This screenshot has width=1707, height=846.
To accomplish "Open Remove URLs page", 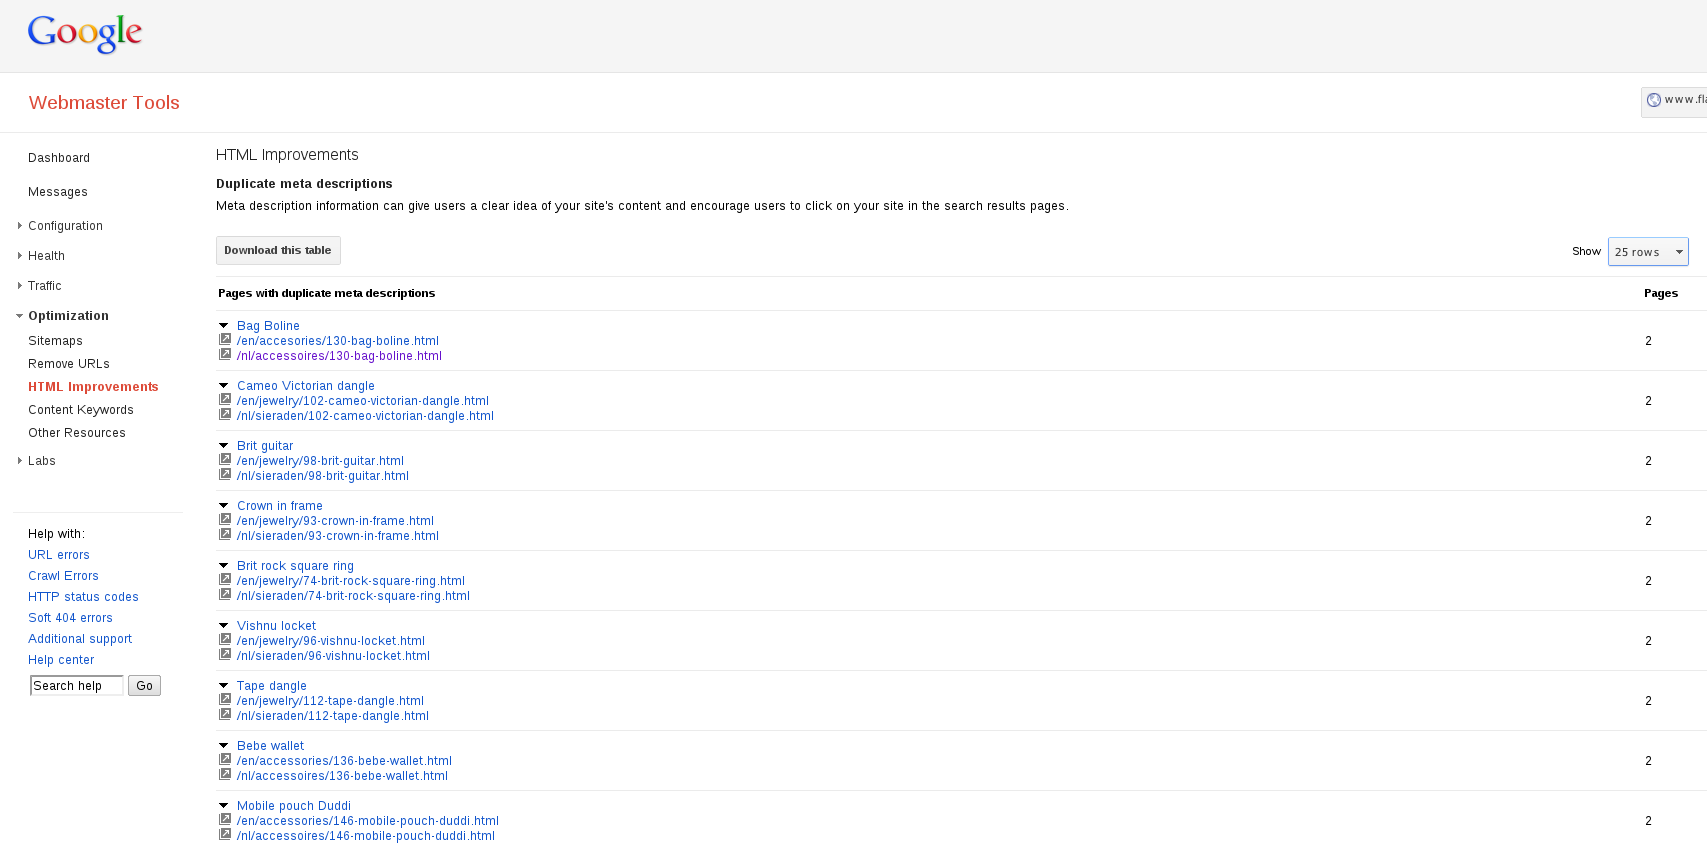I will click(x=69, y=364).
